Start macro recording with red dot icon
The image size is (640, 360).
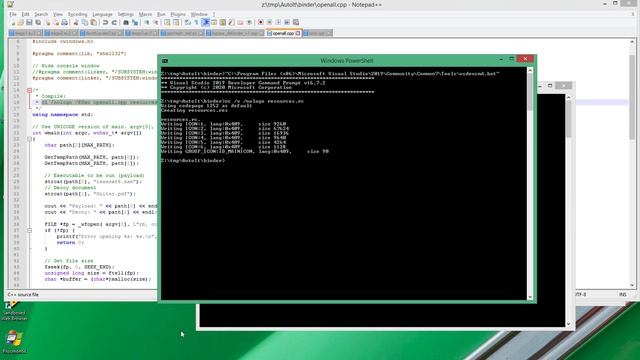(260, 22)
